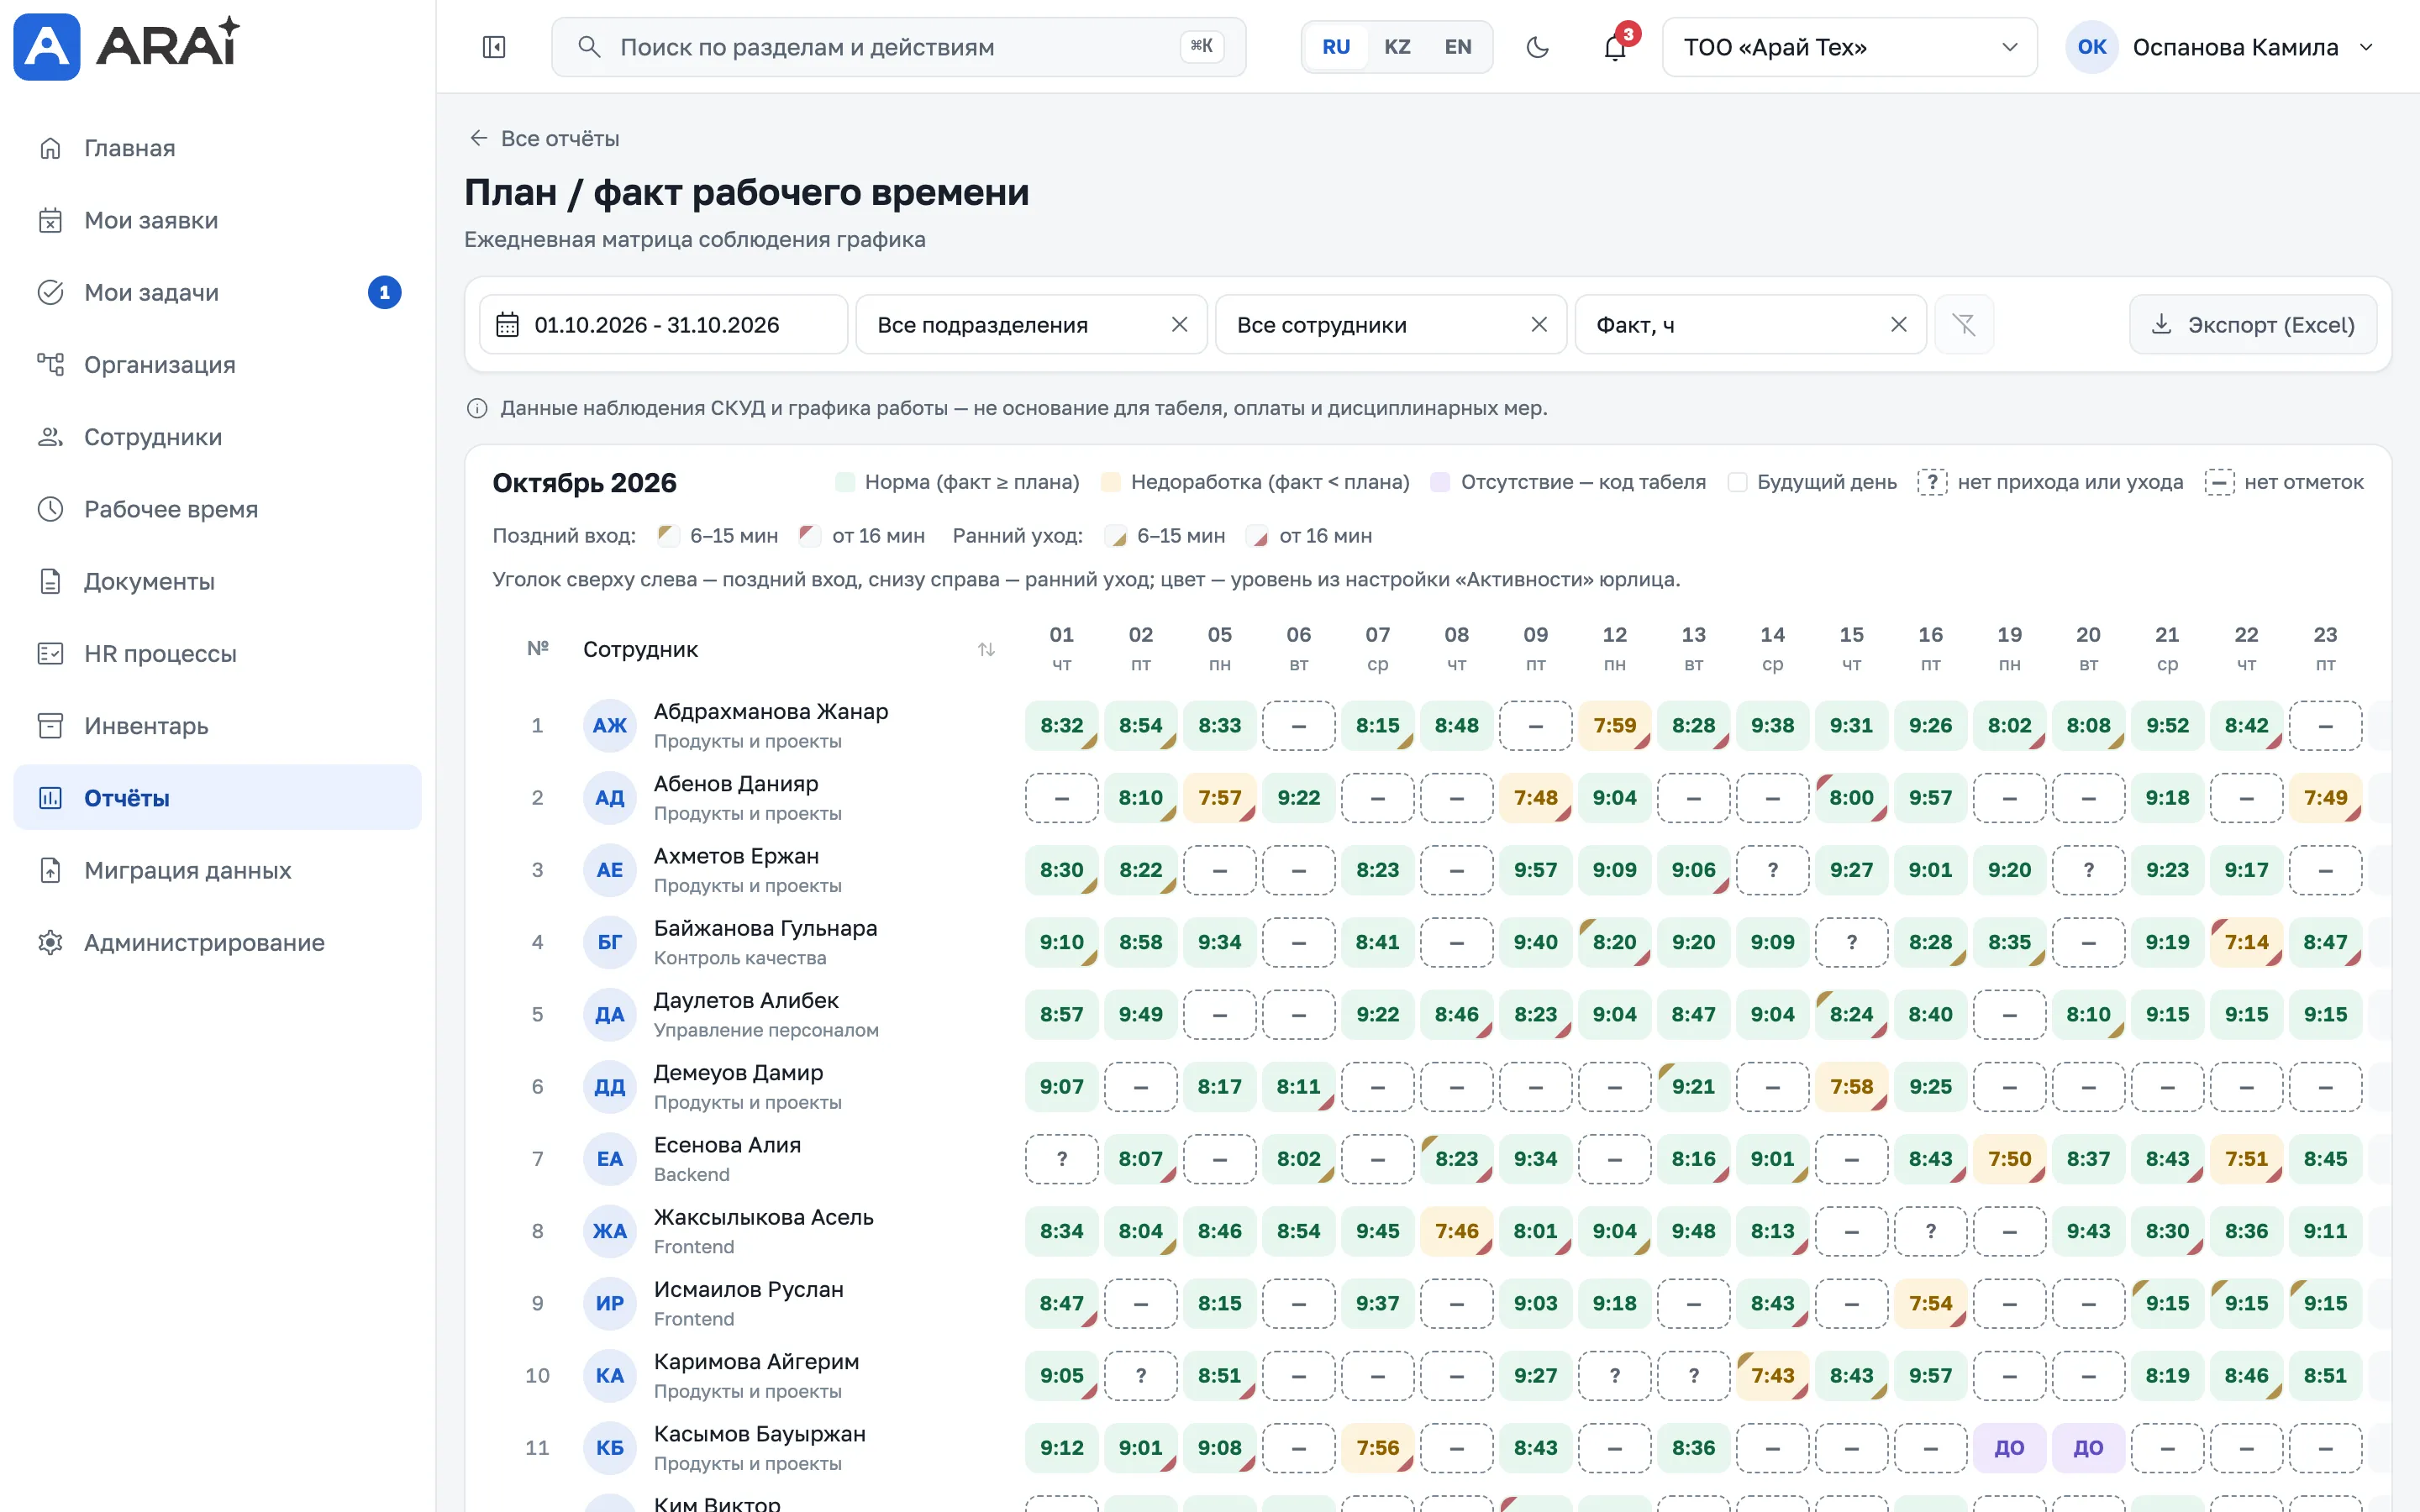The height and width of the screenshot is (1512, 2420).
Task: Select RU language option
Action: (x=1336, y=47)
